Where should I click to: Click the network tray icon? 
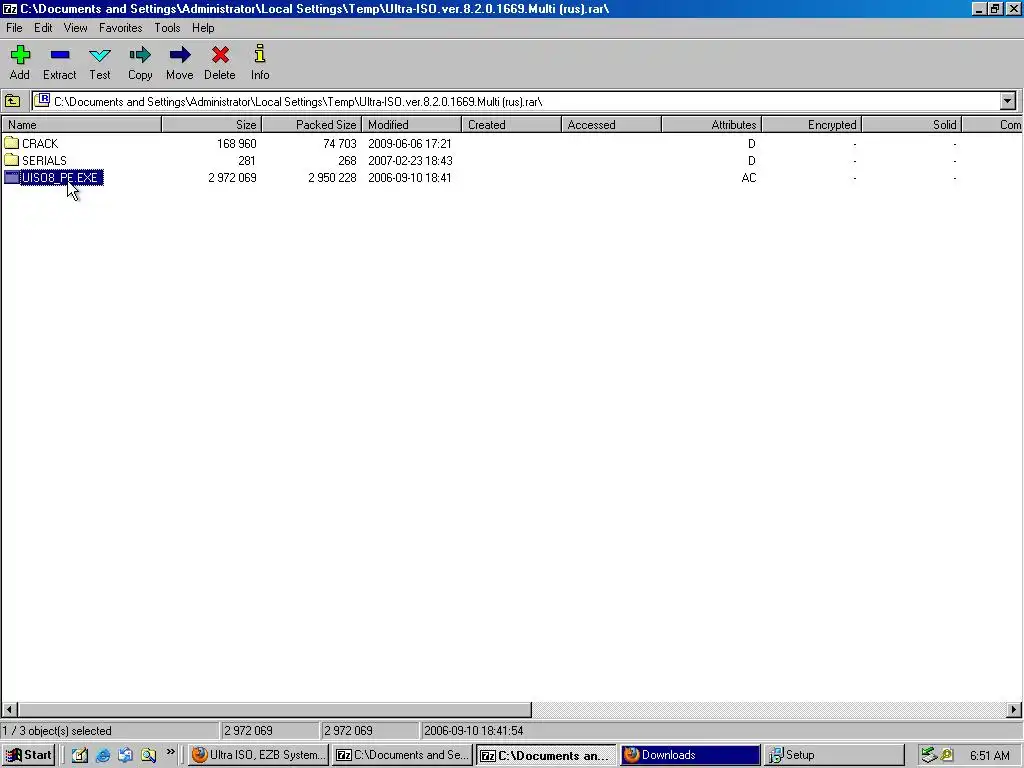tap(929, 756)
